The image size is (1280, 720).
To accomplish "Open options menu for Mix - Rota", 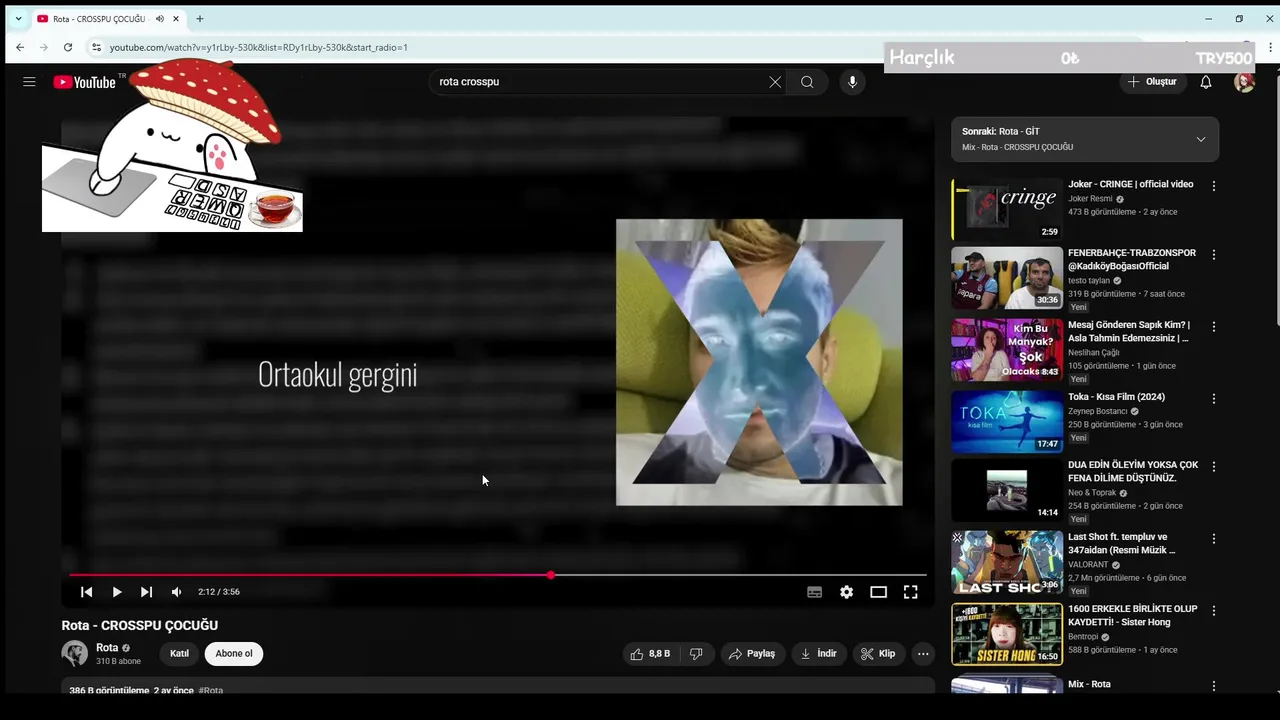I will pos(1214,686).
